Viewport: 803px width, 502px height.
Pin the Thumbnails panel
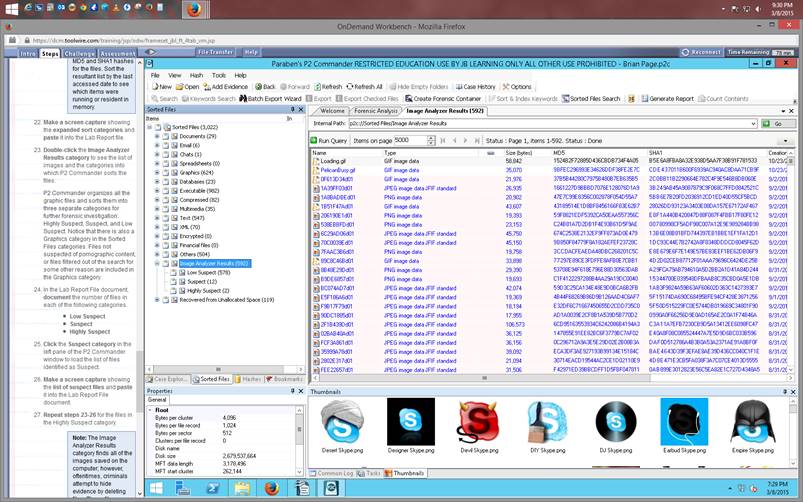click(785, 391)
